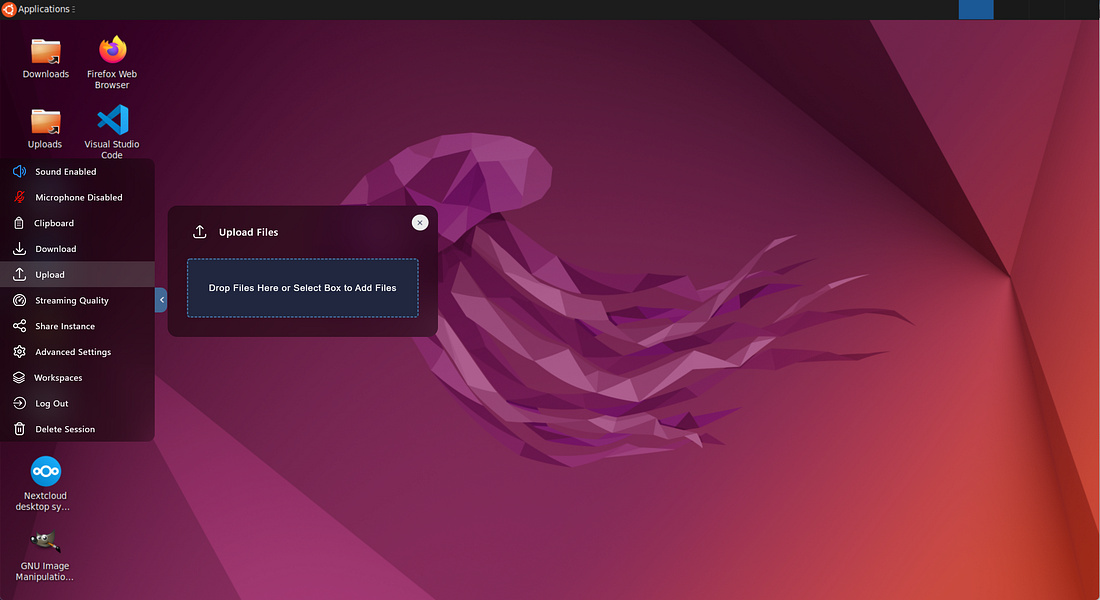The image size is (1100, 600).
Task: Click the blue workspace switcher box
Action: [976, 10]
